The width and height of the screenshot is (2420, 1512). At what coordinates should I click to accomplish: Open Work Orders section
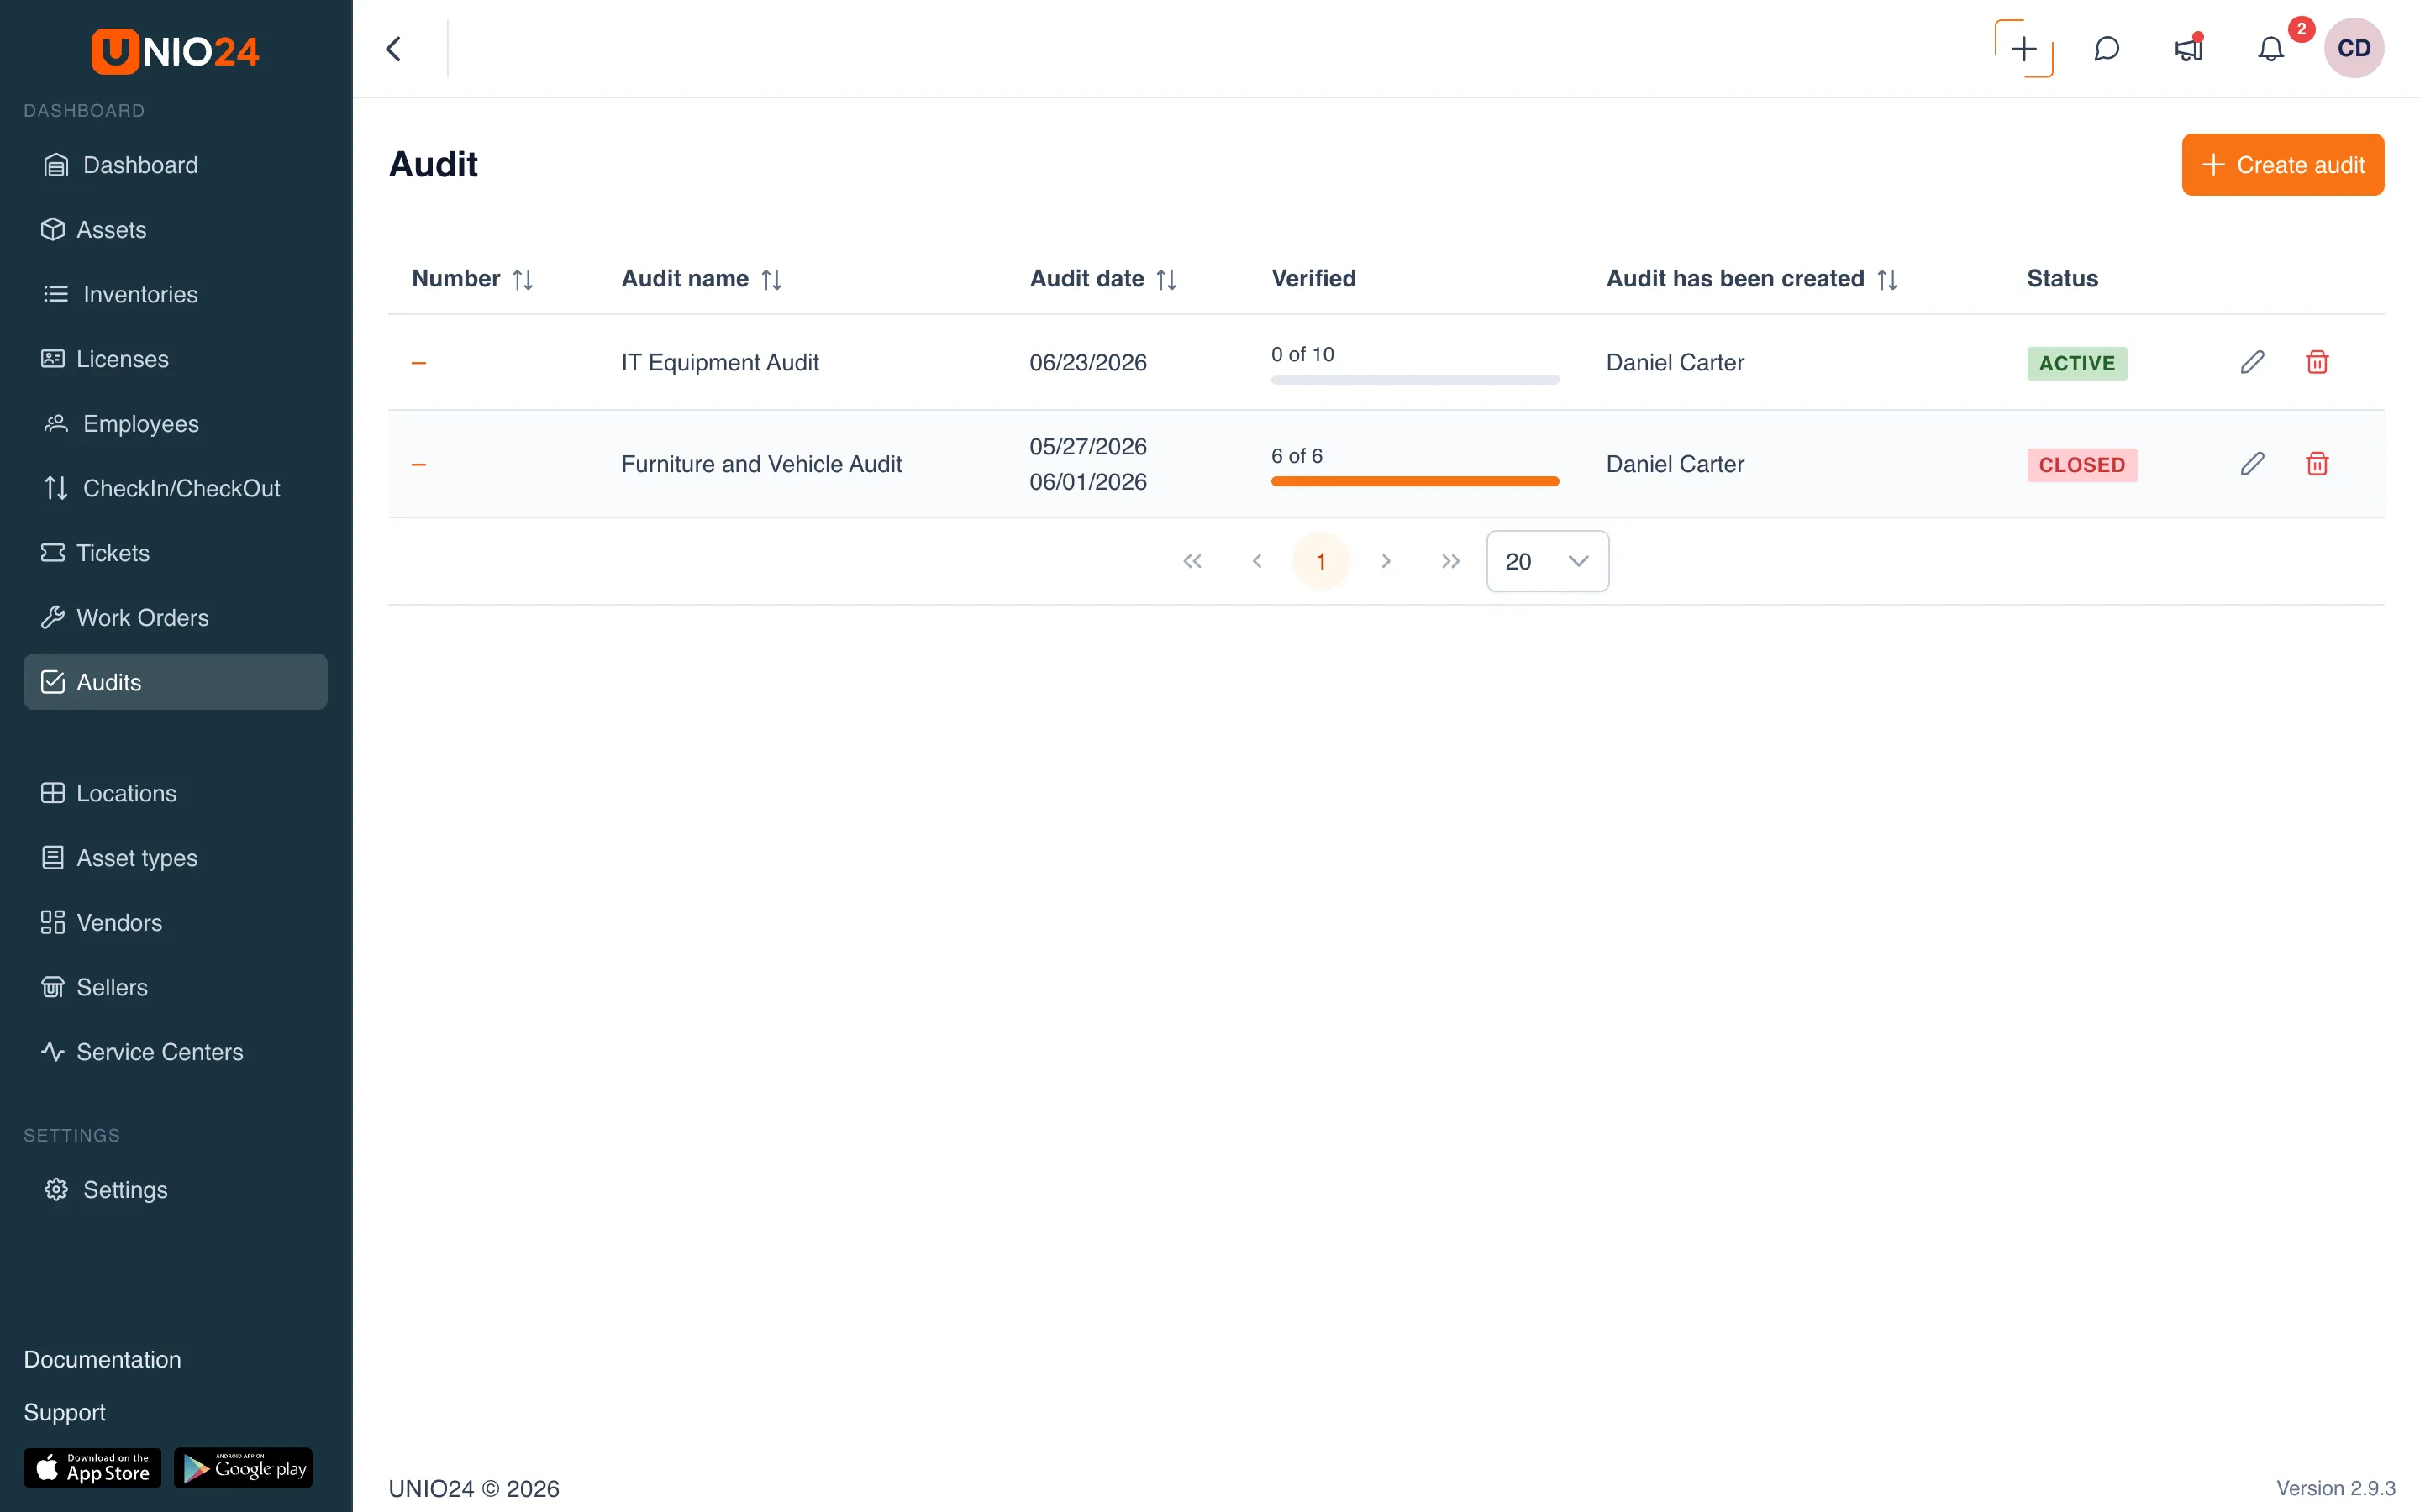(175, 618)
